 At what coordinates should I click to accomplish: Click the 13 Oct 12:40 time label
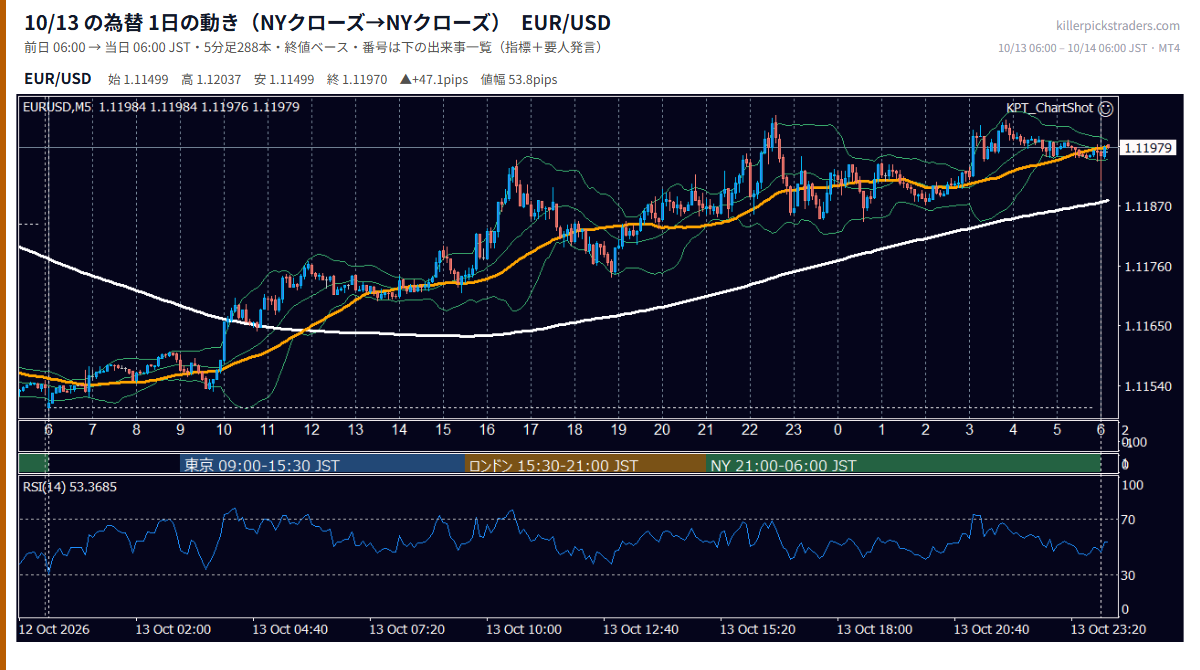click(x=641, y=630)
